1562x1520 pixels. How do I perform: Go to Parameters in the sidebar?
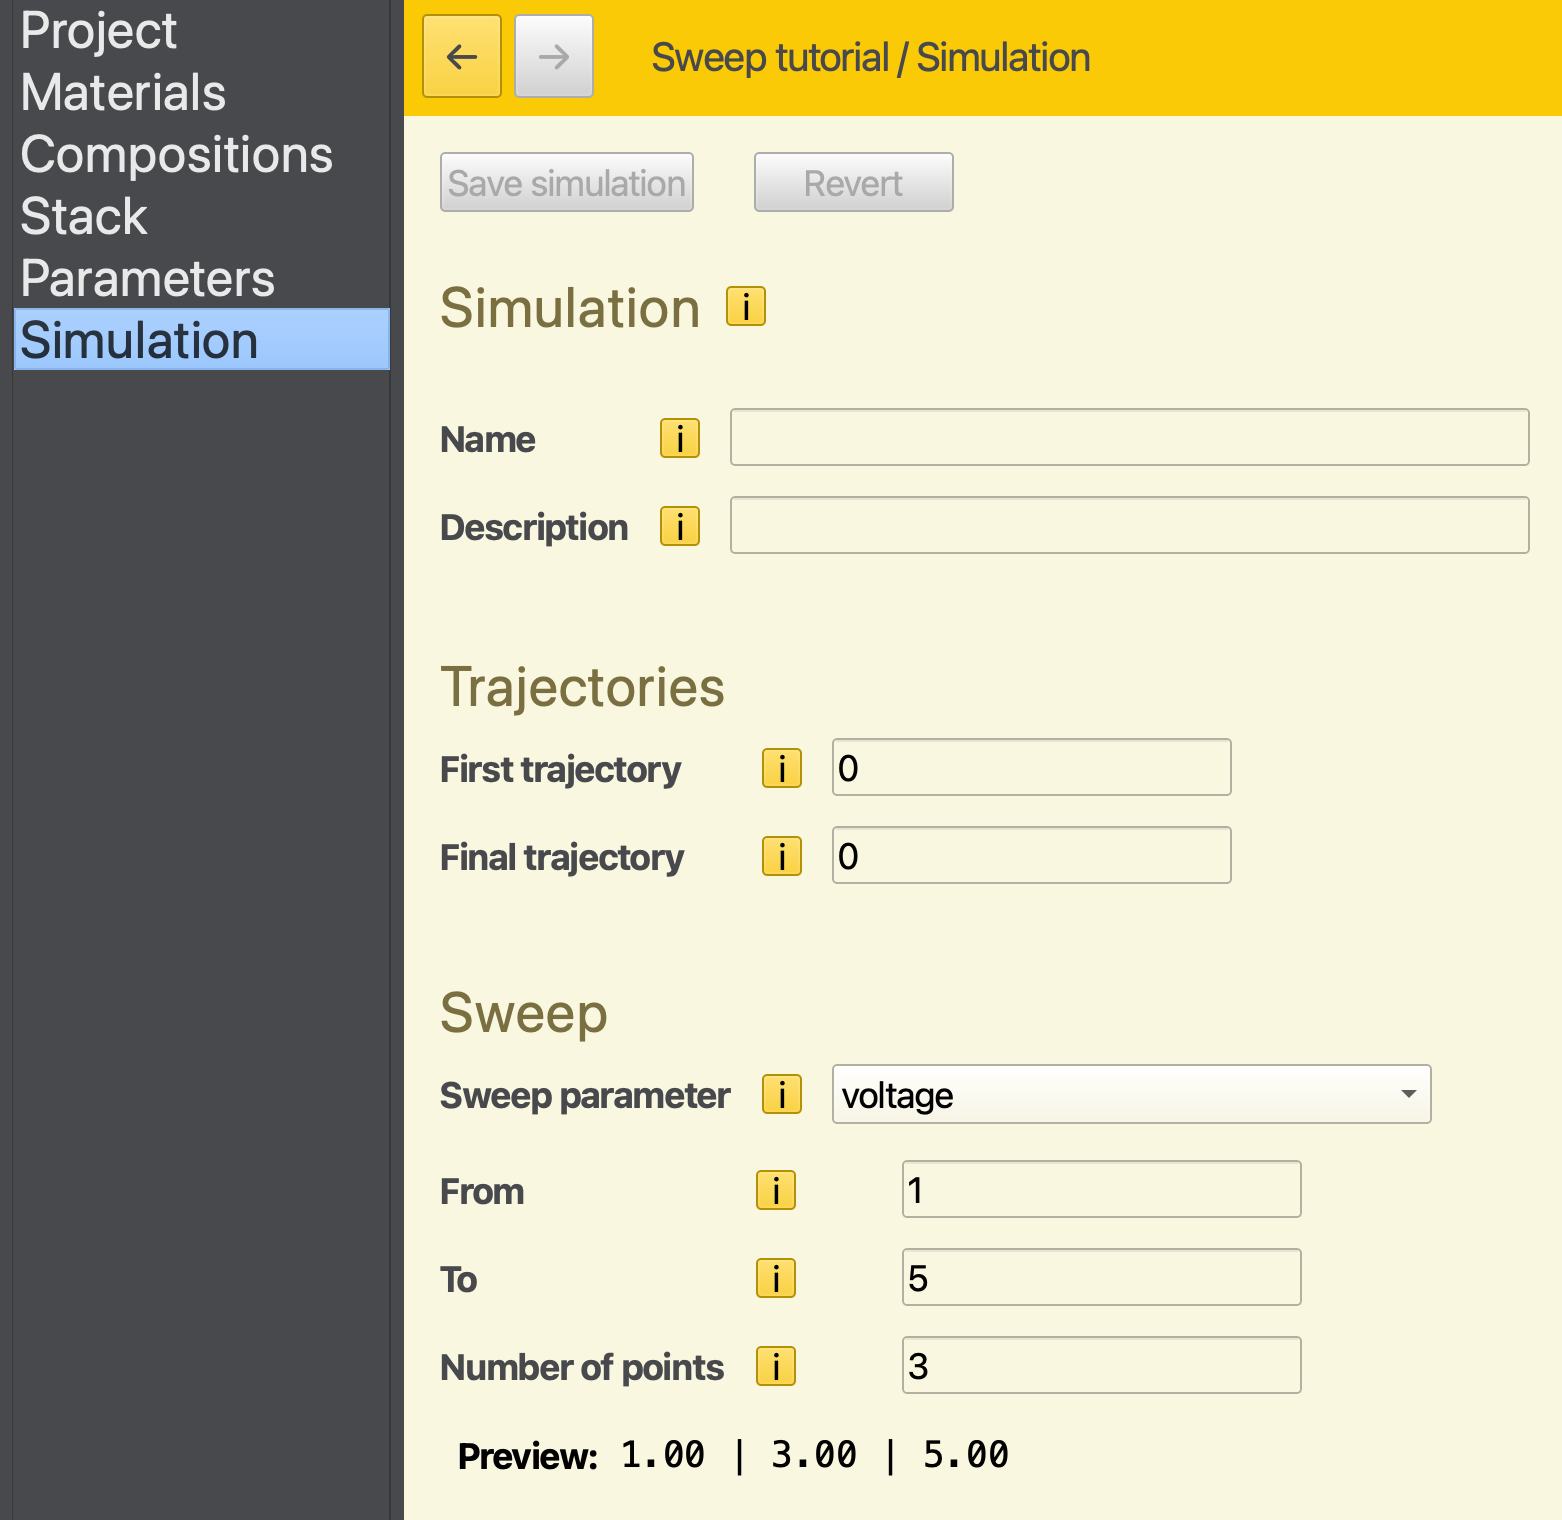147,279
